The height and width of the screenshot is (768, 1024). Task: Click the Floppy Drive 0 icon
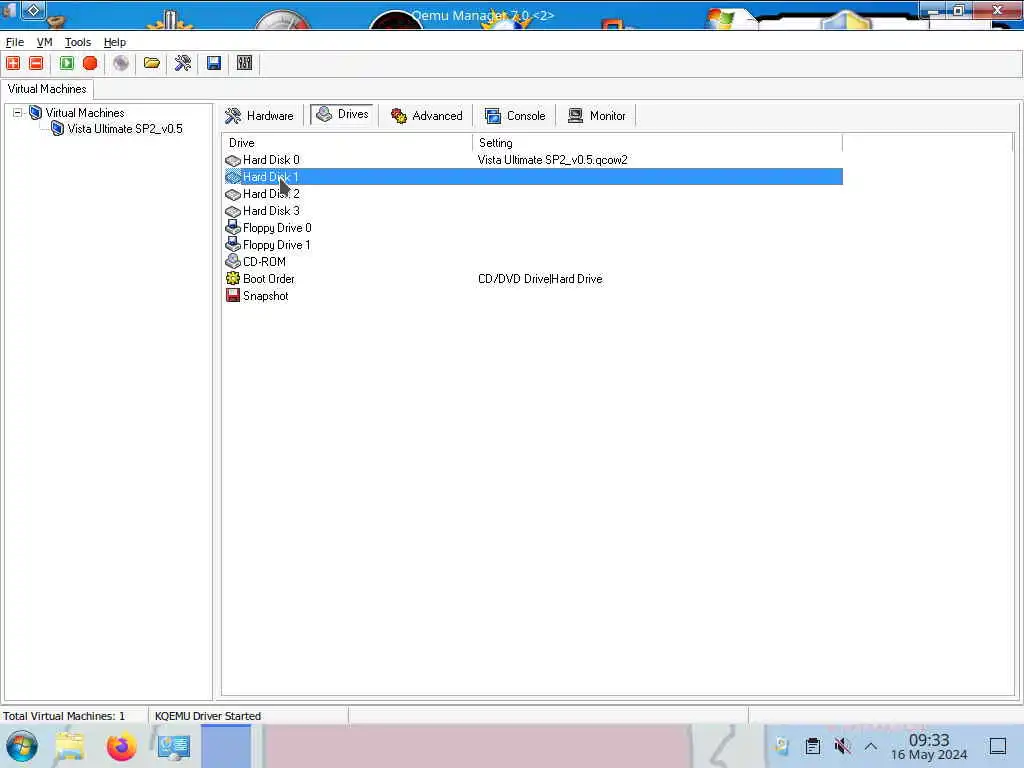[233, 227]
